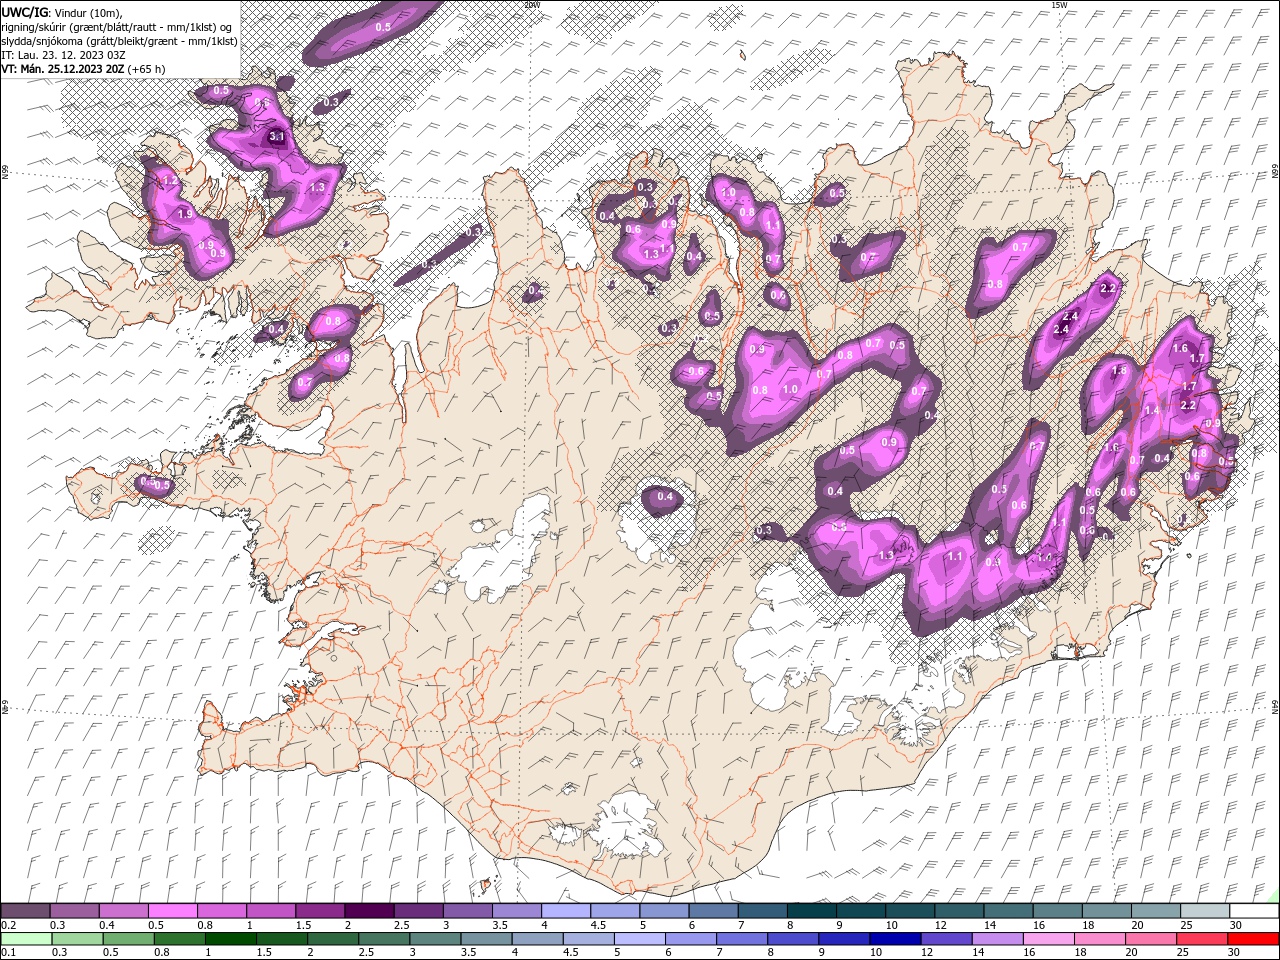The height and width of the screenshot is (960, 1280).
Task: Click the coral red swatch labeled 25, lower legend
Action: [1201, 939]
